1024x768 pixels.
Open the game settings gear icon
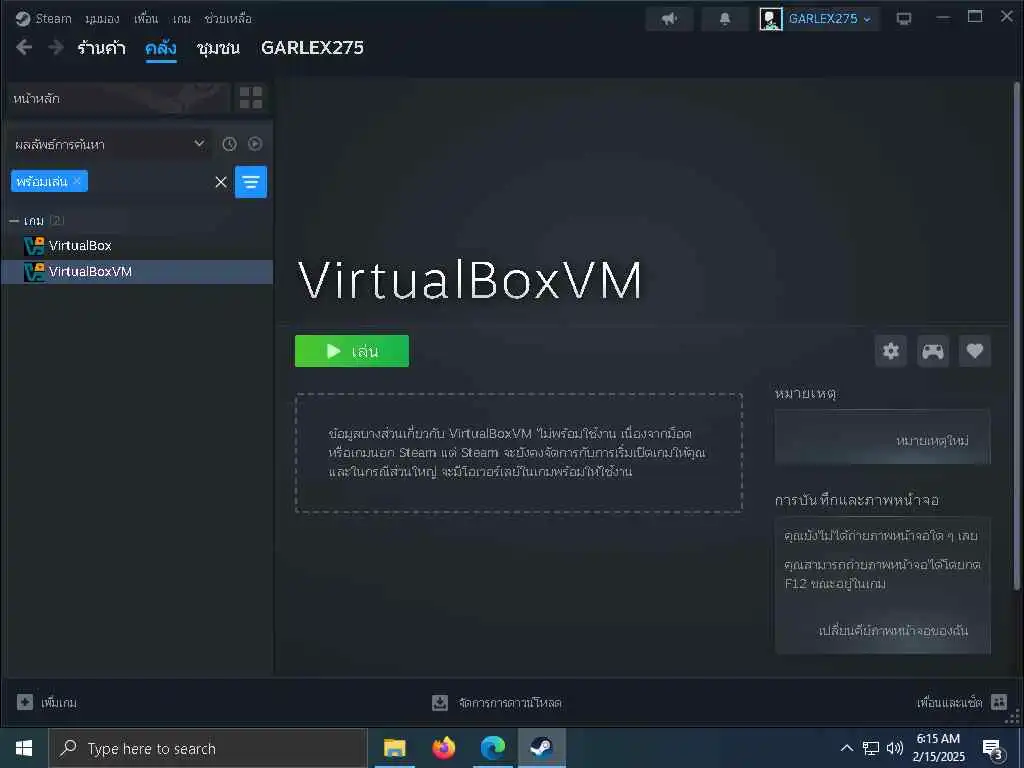[891, 351]
